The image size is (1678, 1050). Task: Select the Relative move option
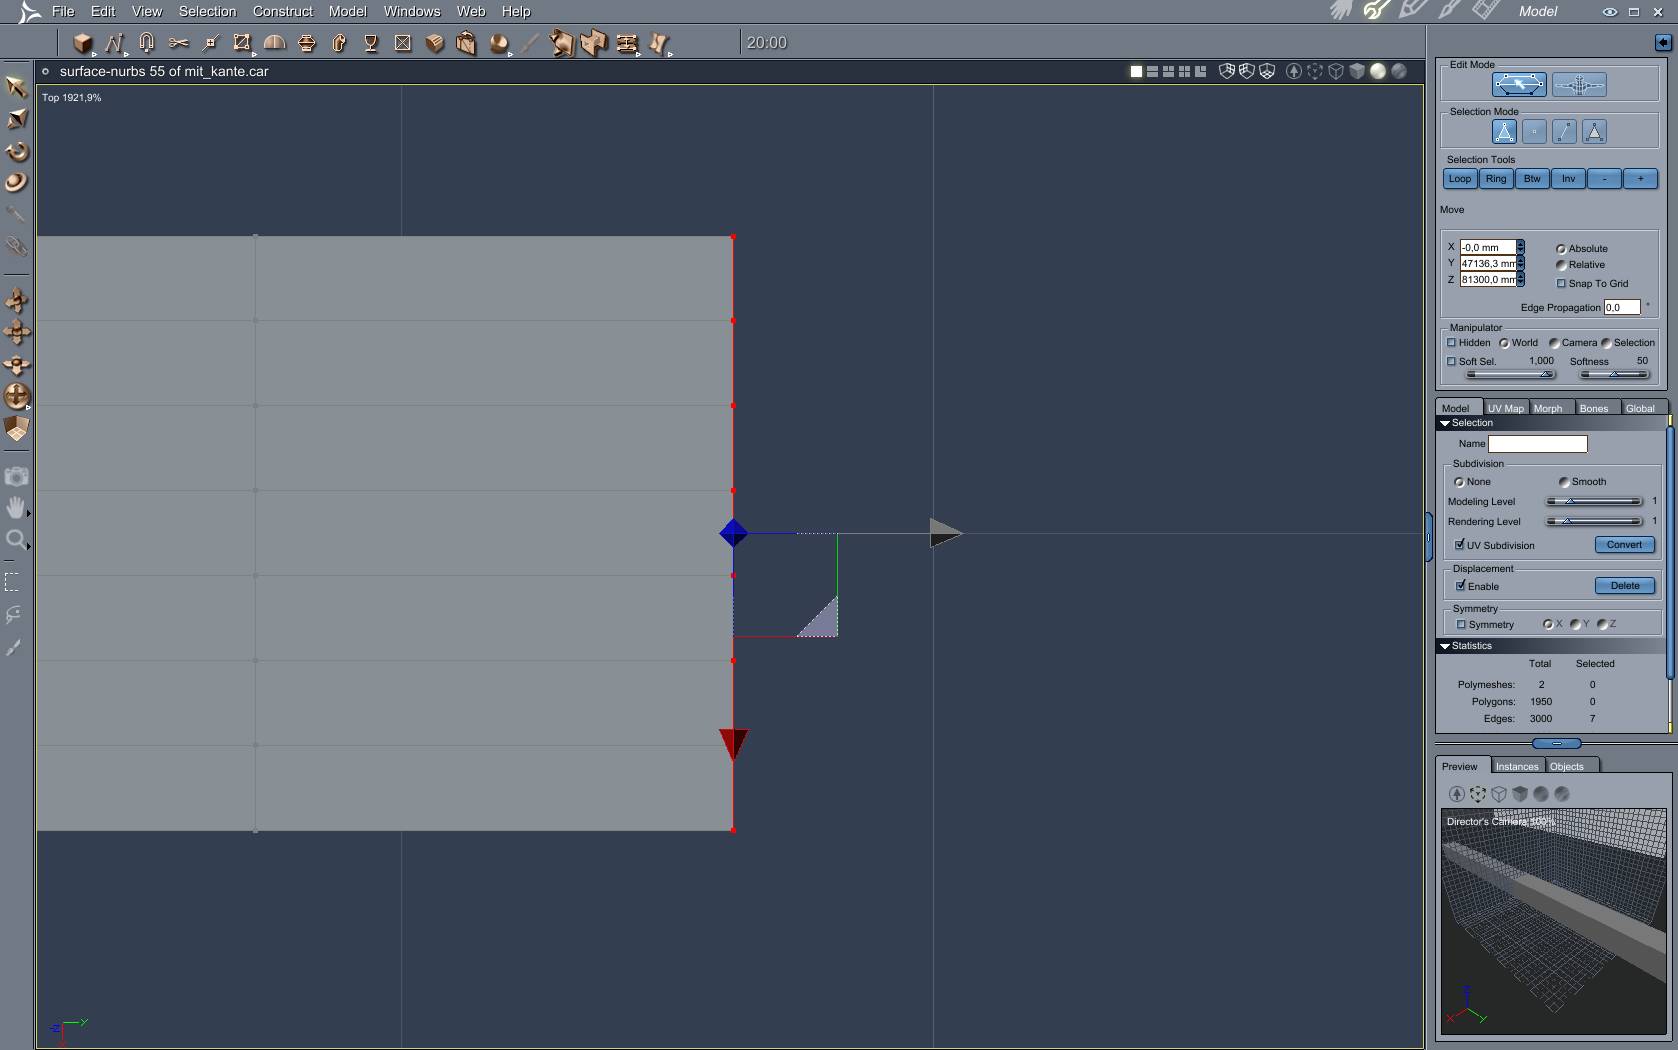1561,265
